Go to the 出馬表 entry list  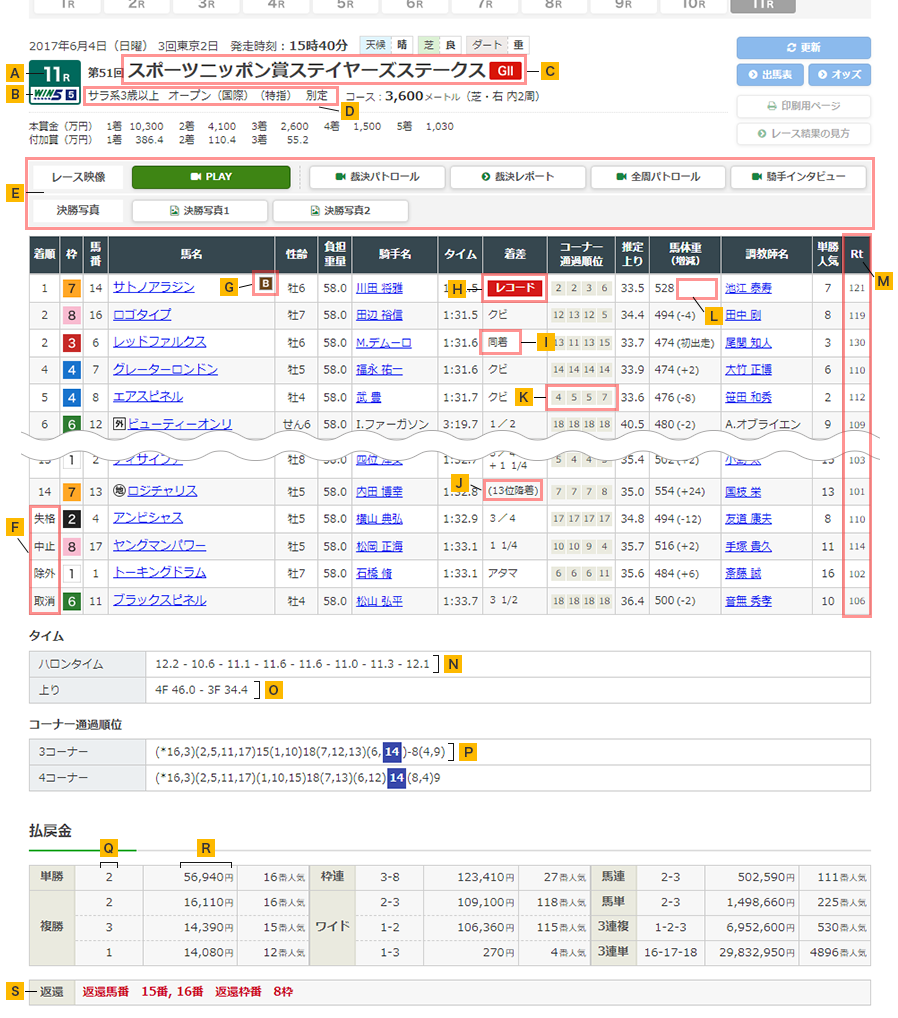(x=769, y=75)
